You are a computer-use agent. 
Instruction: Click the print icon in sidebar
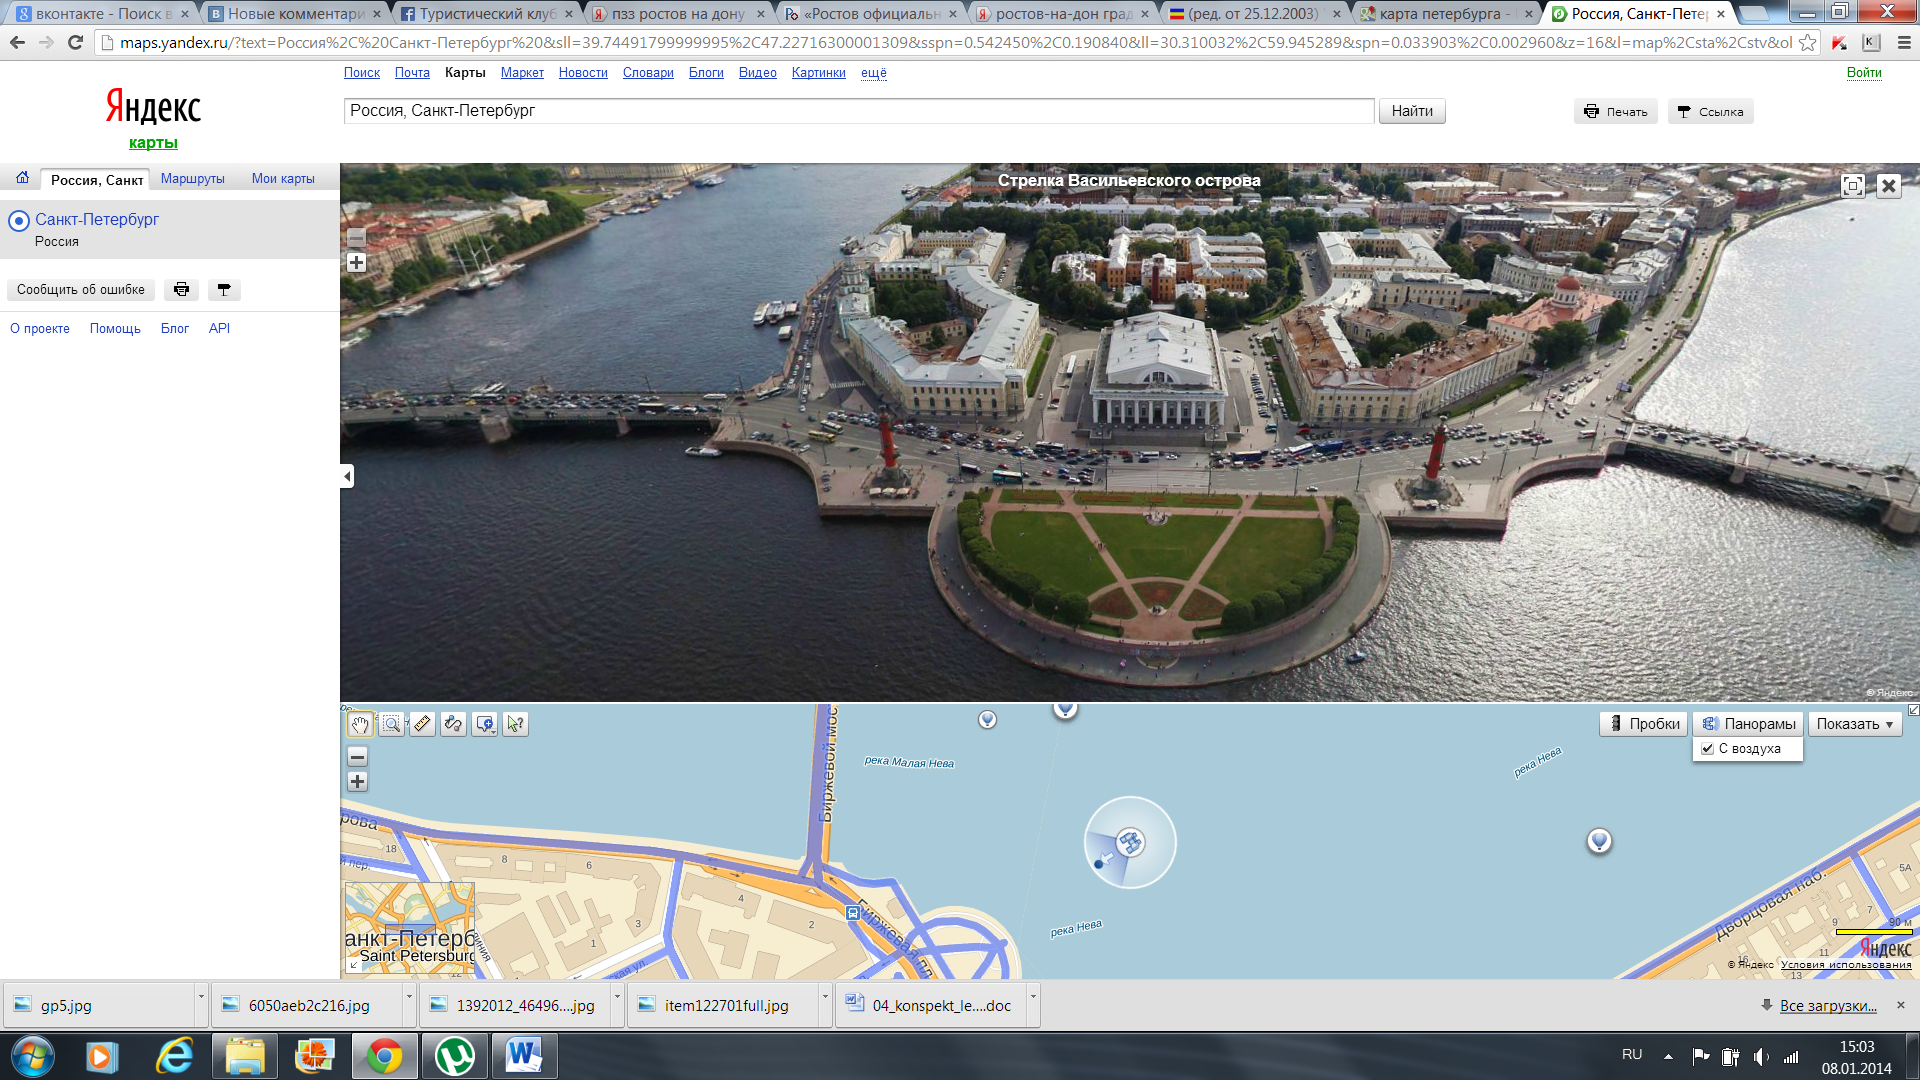point(181,290)
